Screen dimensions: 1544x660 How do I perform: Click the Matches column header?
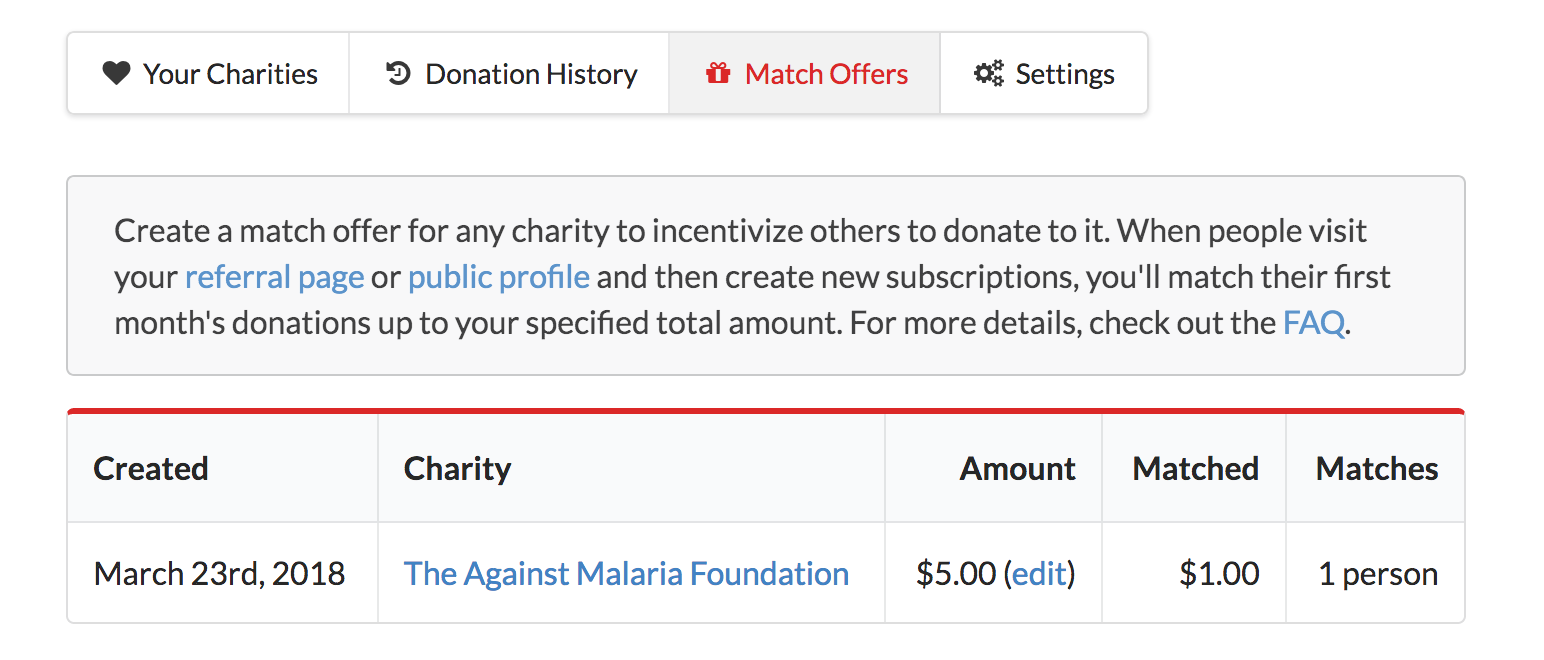(1376, 469)
